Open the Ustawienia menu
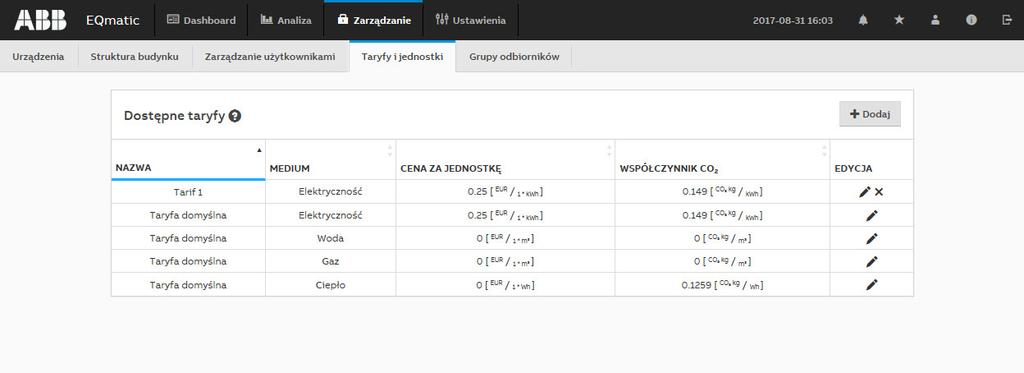The image size is (1024, 373). (x=470, y=20)
